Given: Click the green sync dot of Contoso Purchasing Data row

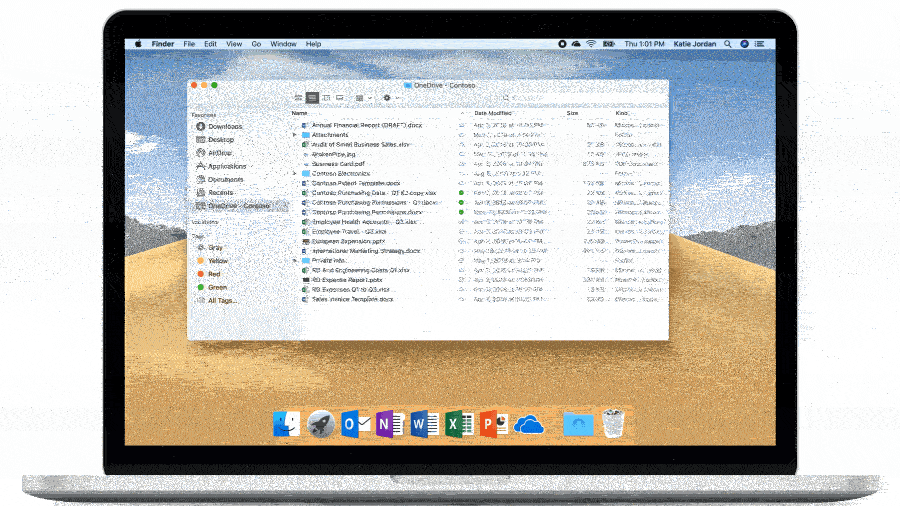Looking at the screenshot, I should tap(461, 193).
